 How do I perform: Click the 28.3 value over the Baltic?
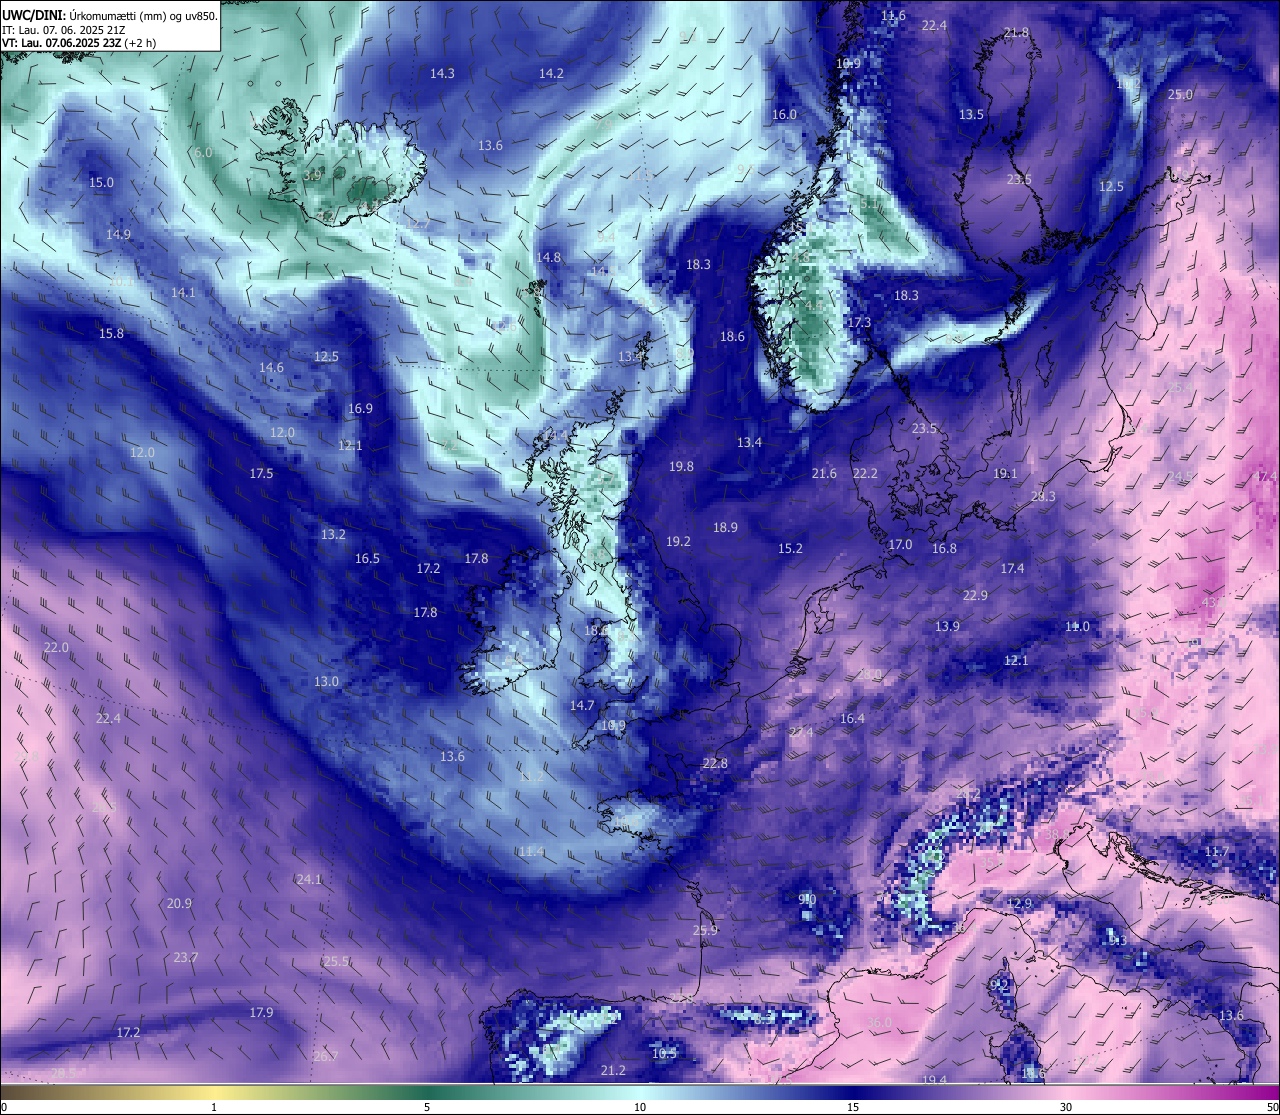tap(1043, 496)
